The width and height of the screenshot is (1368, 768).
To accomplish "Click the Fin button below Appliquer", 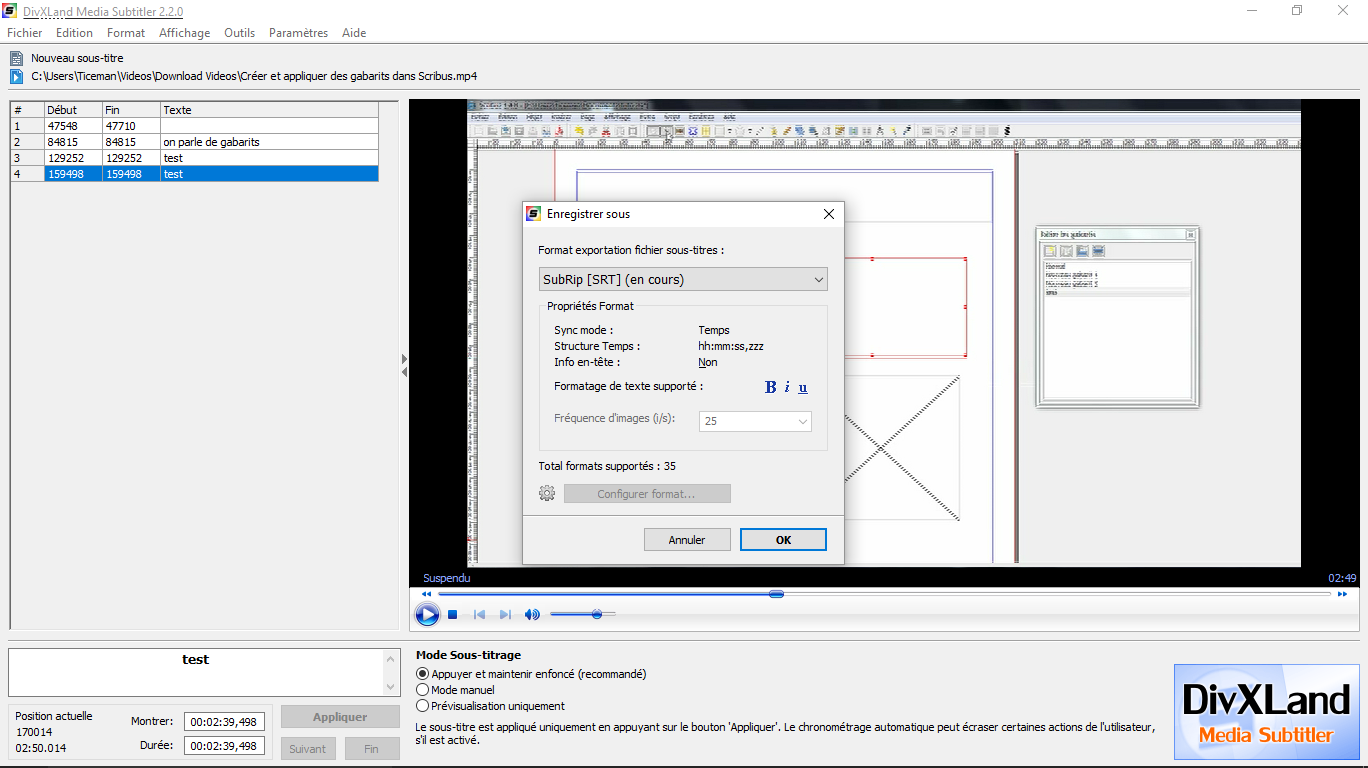I will 372,748.
